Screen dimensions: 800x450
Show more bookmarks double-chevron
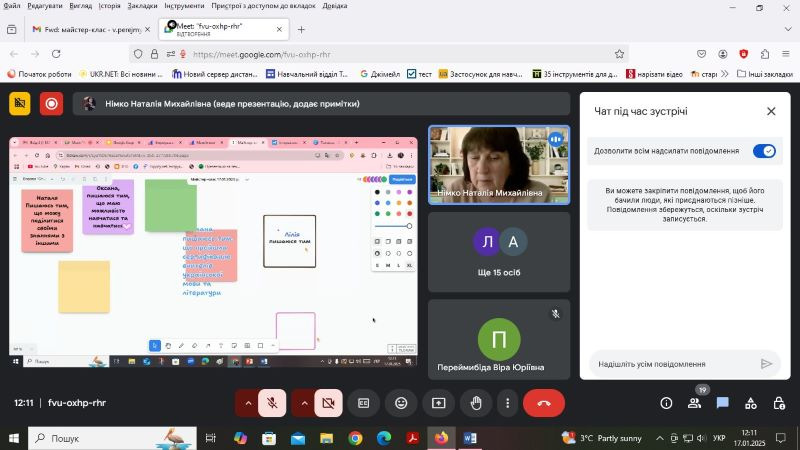coord(724,74)
